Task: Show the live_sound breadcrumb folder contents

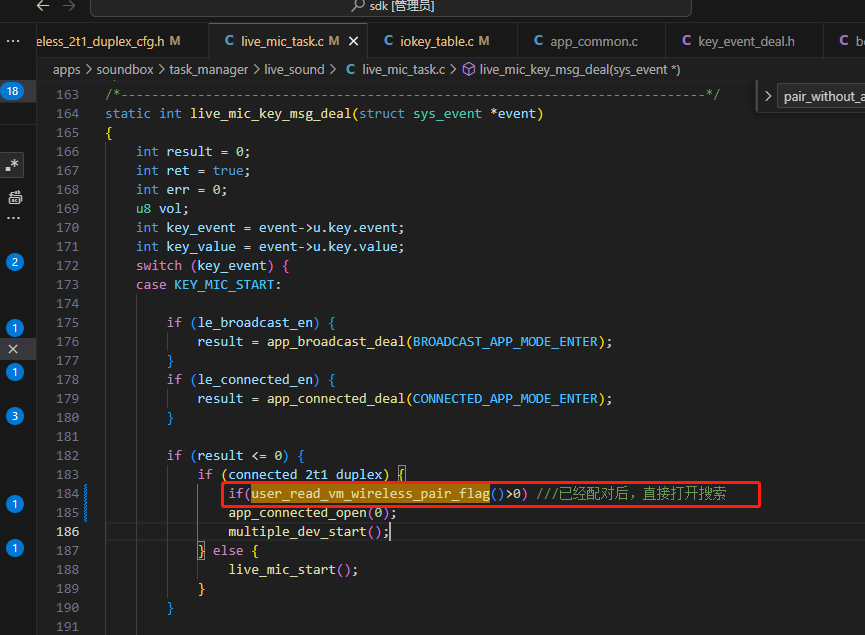Action: pyautogui.click(x=294, y=70)
